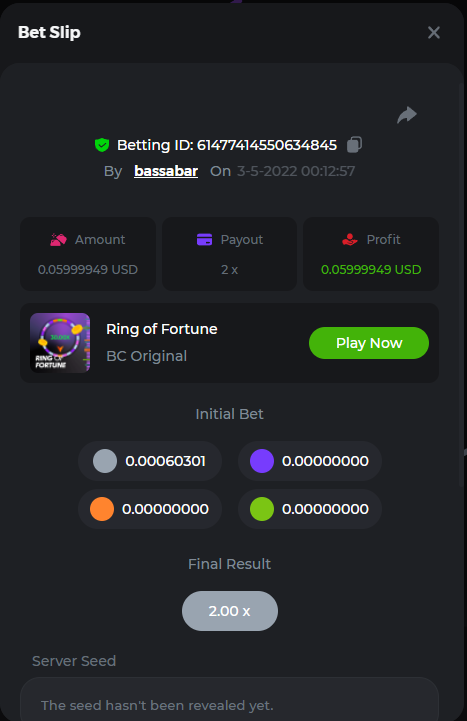Click the green color bet circle
Screen dimensions: 467x721
click(x=262, y=509)
